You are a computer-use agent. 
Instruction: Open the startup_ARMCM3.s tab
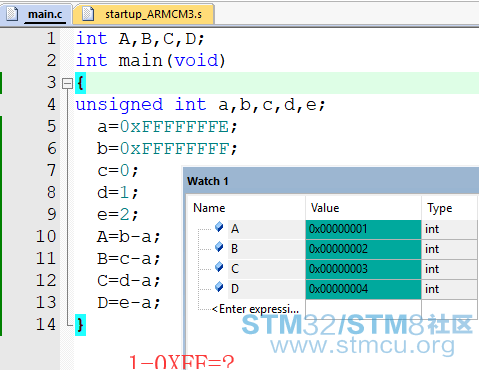pos(144,14)
